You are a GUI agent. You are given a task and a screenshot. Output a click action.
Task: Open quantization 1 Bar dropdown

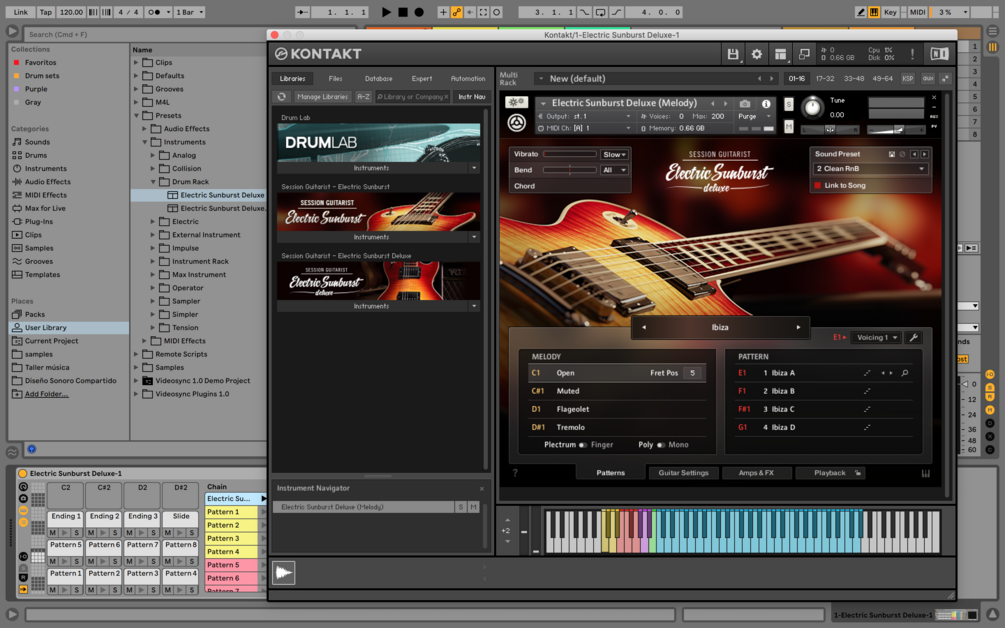click(x=190, y=12)
